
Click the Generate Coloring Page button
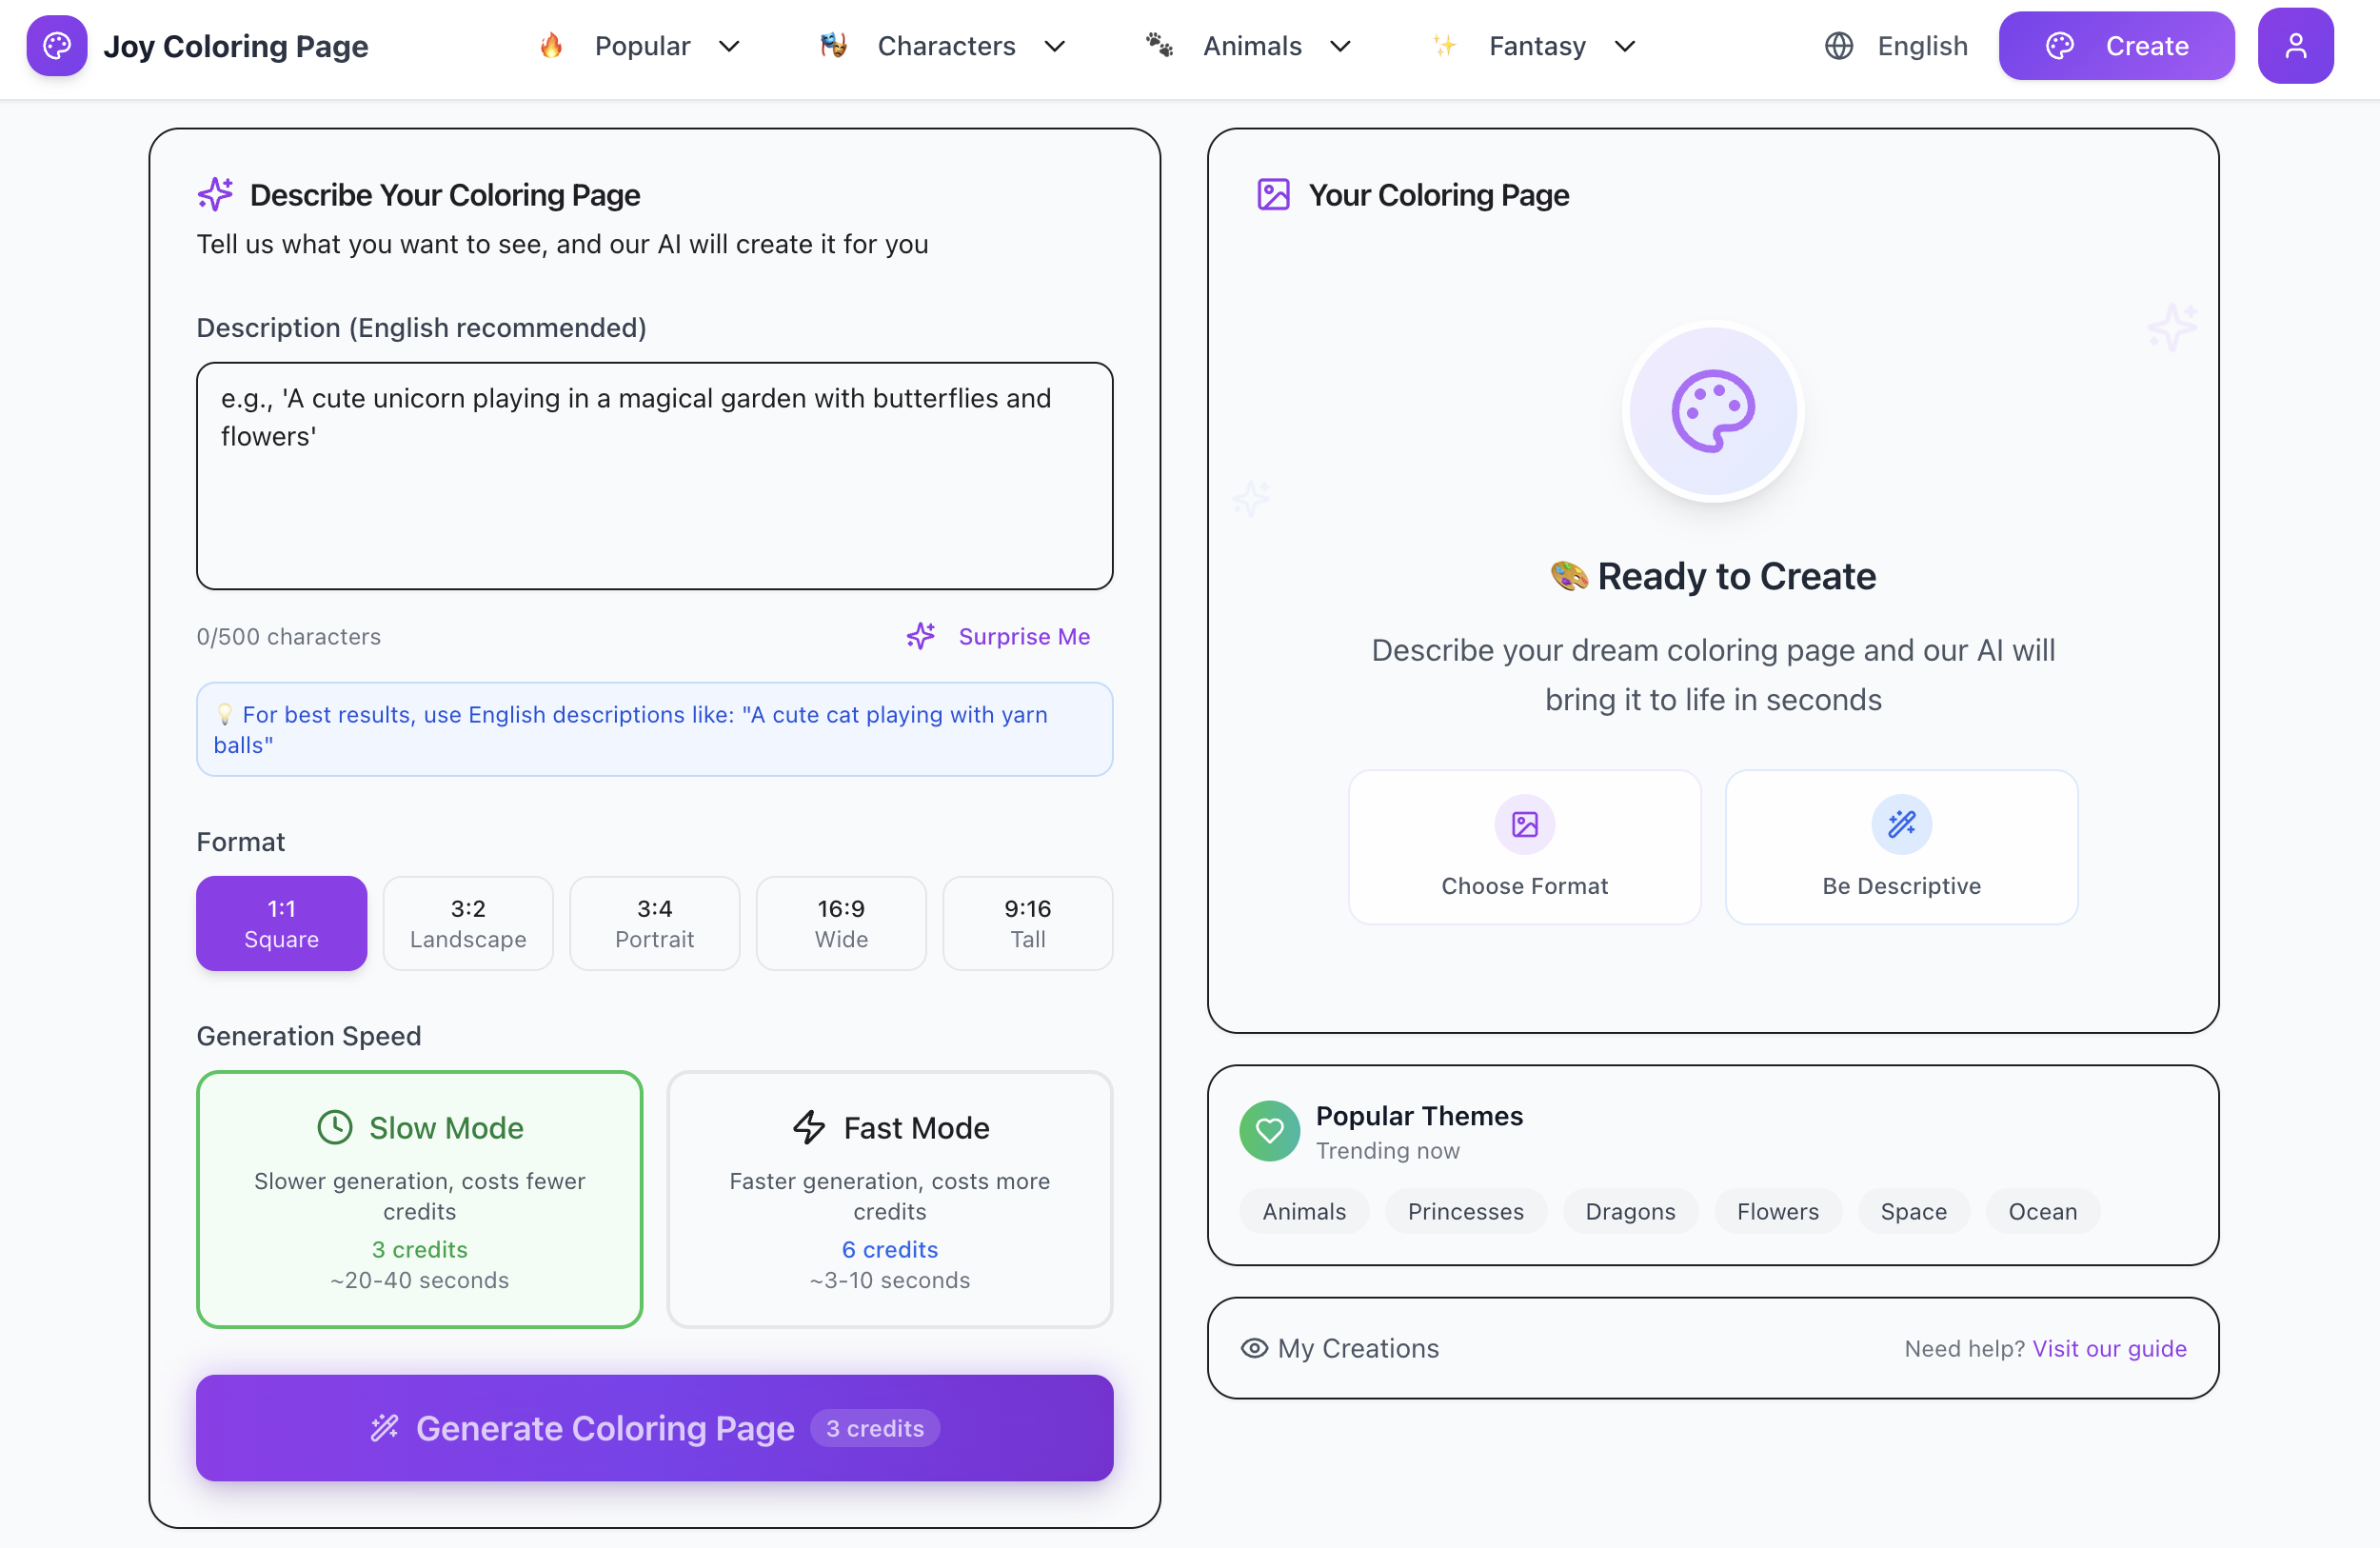coord(654,1427)
